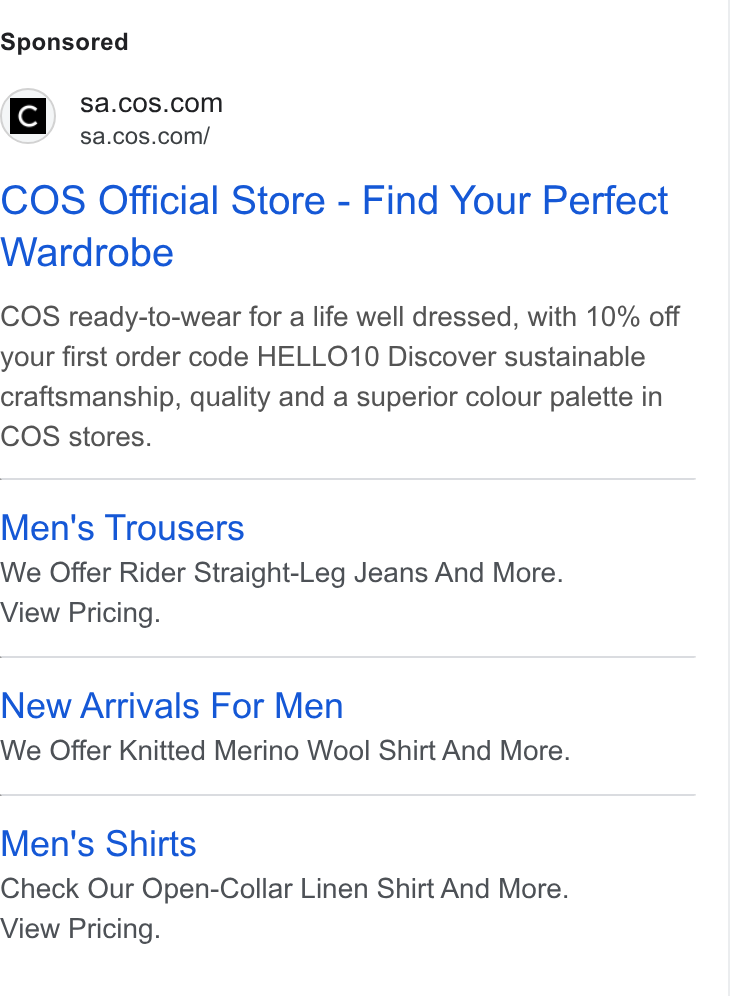Click the sa.cos.com site name
730x996 pixels.
(151, 103)
